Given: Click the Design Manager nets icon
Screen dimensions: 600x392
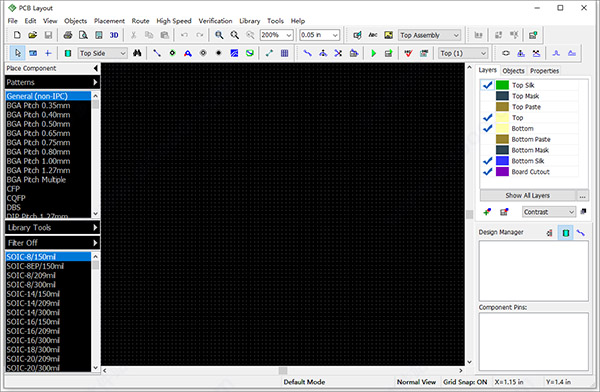Looking at the screenshot, I should point(581,233).
